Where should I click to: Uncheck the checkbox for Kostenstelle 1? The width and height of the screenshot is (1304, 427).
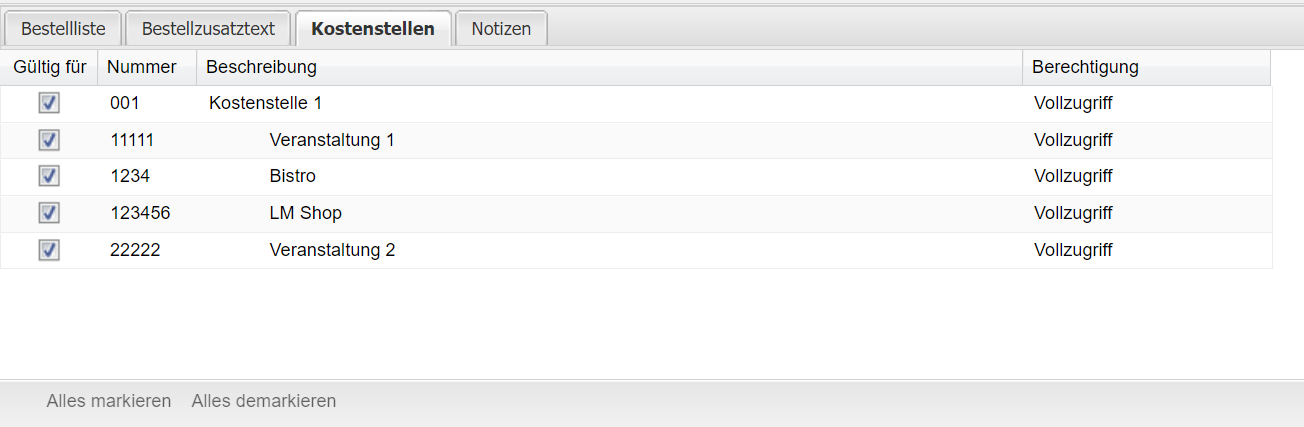coord(49,103)
